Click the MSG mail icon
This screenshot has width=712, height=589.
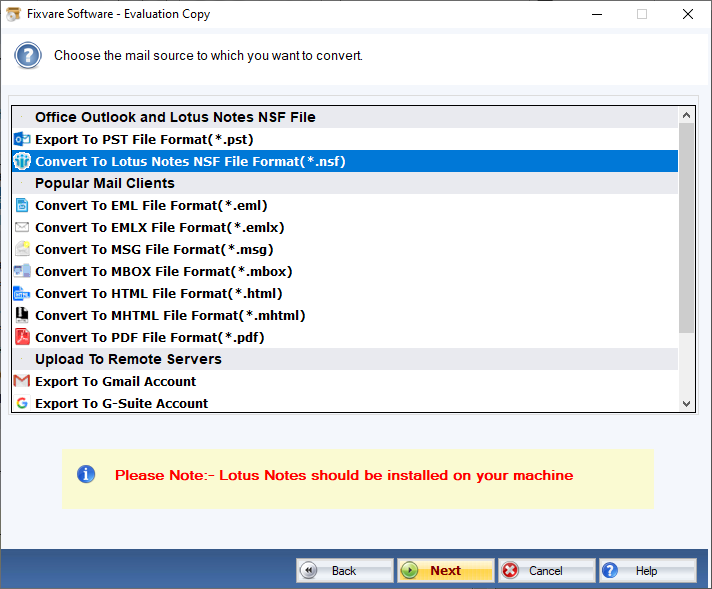click(x=22, y=249)
